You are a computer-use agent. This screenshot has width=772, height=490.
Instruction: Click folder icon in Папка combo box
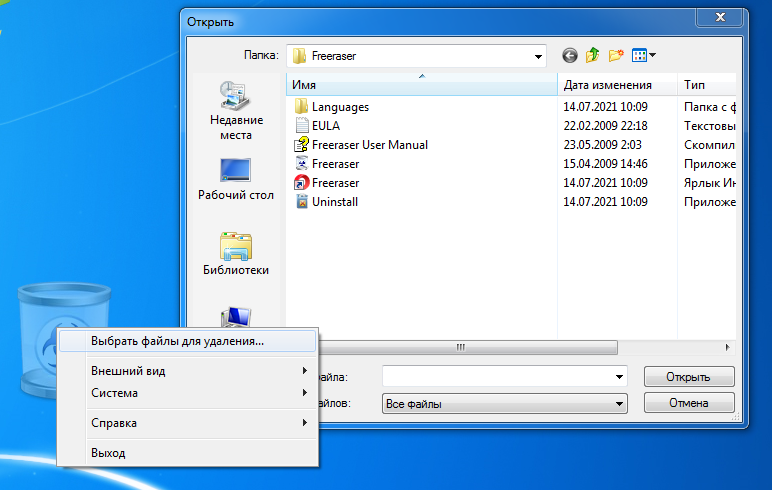pyautogui.click(x=299, y=56)
